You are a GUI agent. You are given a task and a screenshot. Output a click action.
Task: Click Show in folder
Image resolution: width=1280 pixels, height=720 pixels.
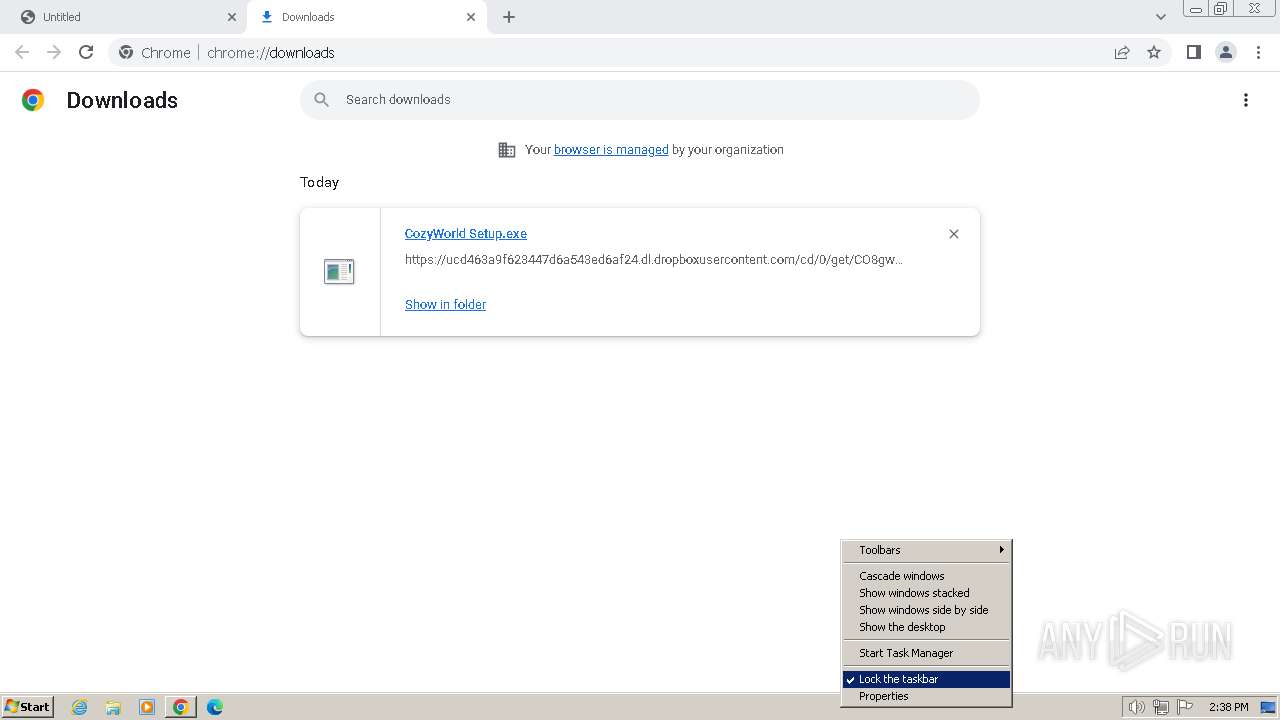(445, 305)
